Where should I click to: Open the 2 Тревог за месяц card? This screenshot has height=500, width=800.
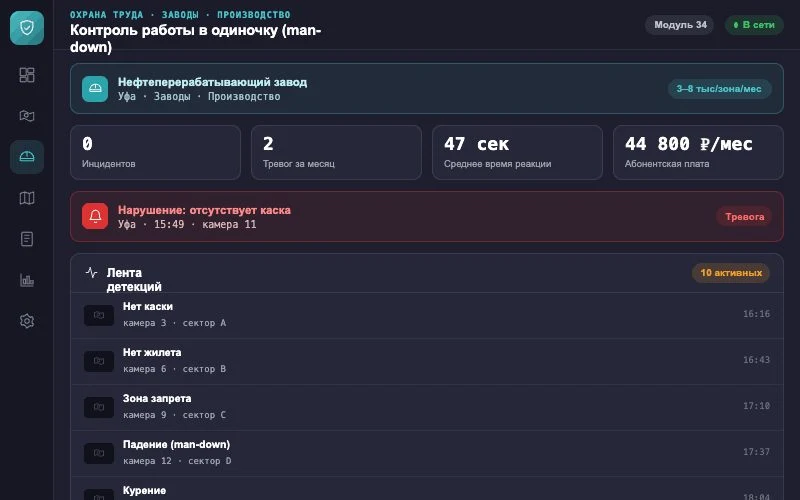tap(336, 153)
